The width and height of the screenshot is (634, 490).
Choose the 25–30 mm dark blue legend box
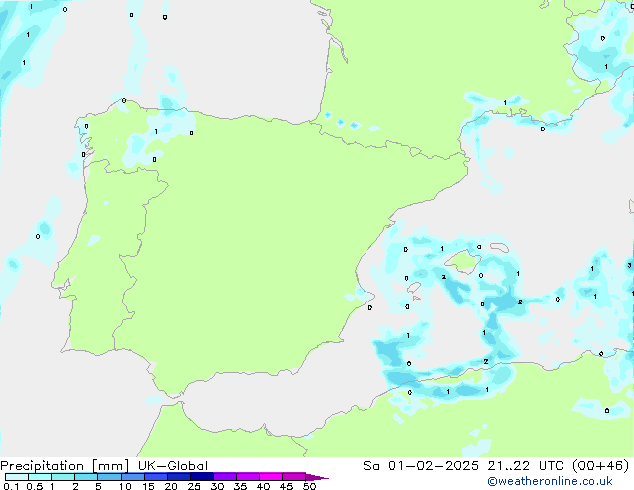click(x=201, y=477)
